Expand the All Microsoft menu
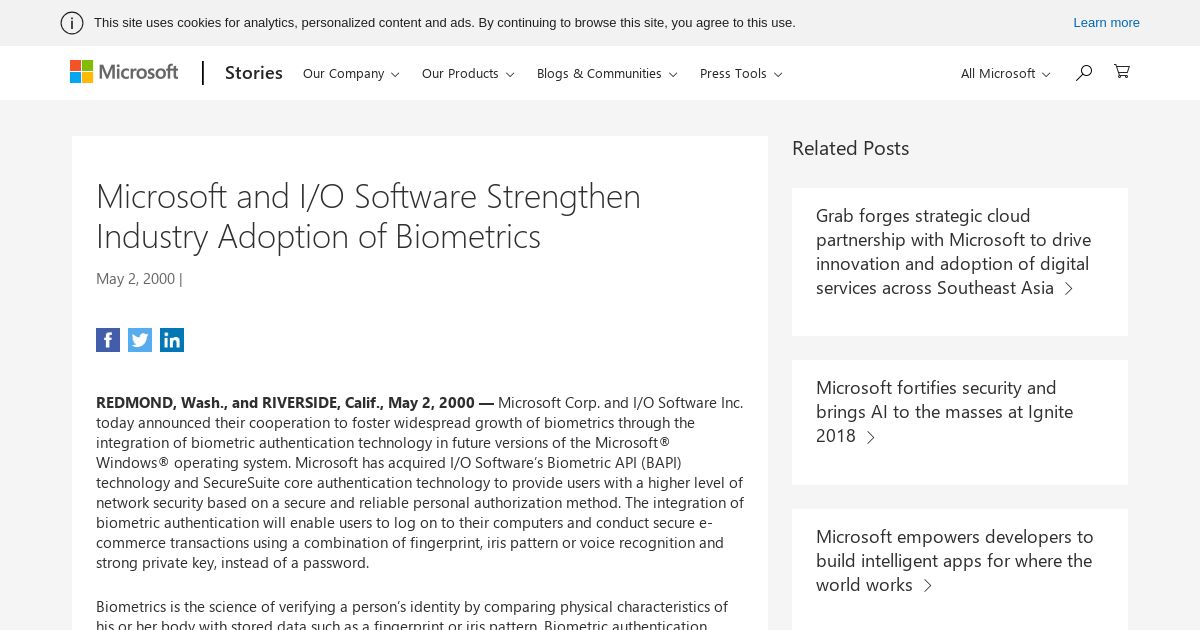Viewport: 1200px width, 630px height. (x=1005, y=73)
